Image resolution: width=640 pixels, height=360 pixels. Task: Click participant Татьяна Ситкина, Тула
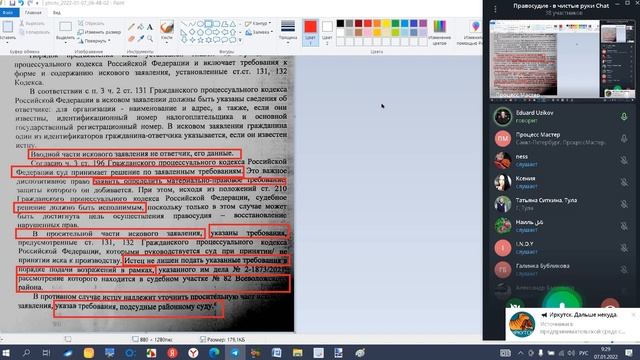coord(561,204)
